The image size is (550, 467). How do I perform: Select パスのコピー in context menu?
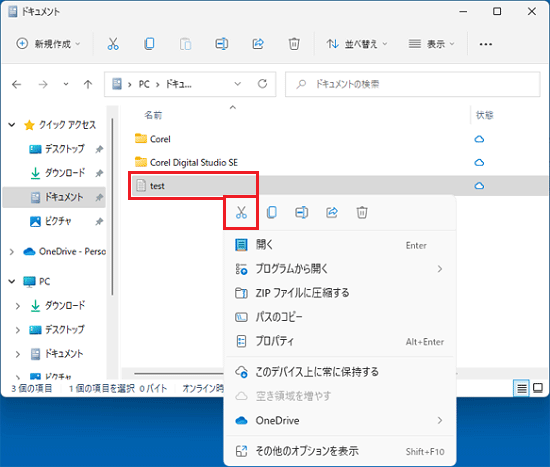coord(340,317)
